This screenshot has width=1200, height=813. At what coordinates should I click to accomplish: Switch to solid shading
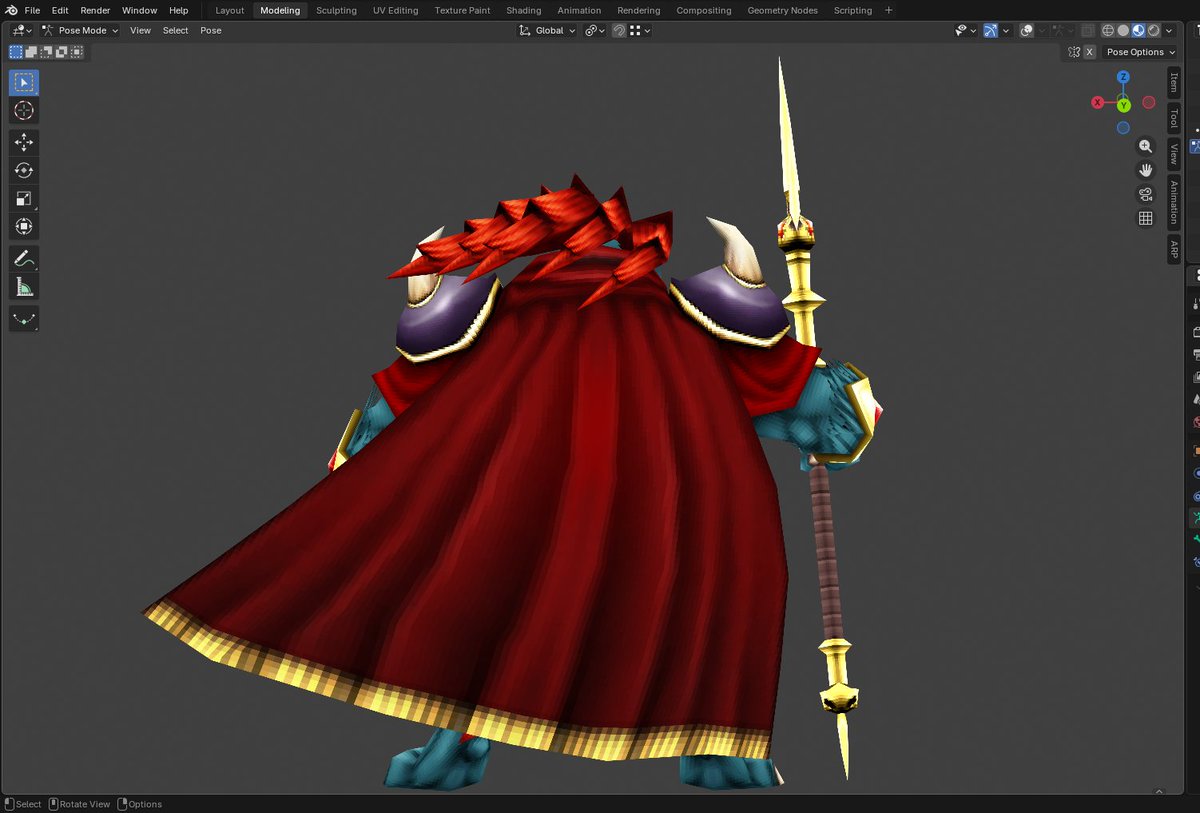[x=1123, y=31]
